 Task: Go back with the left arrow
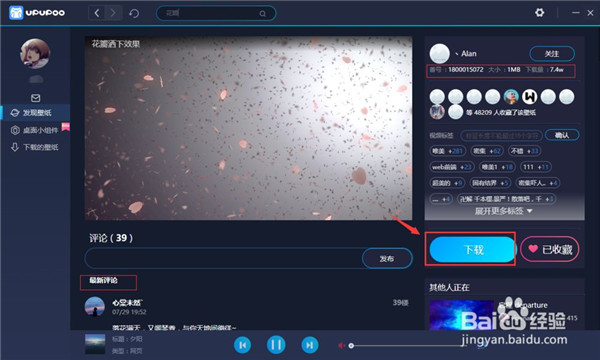tap(97, 13)
